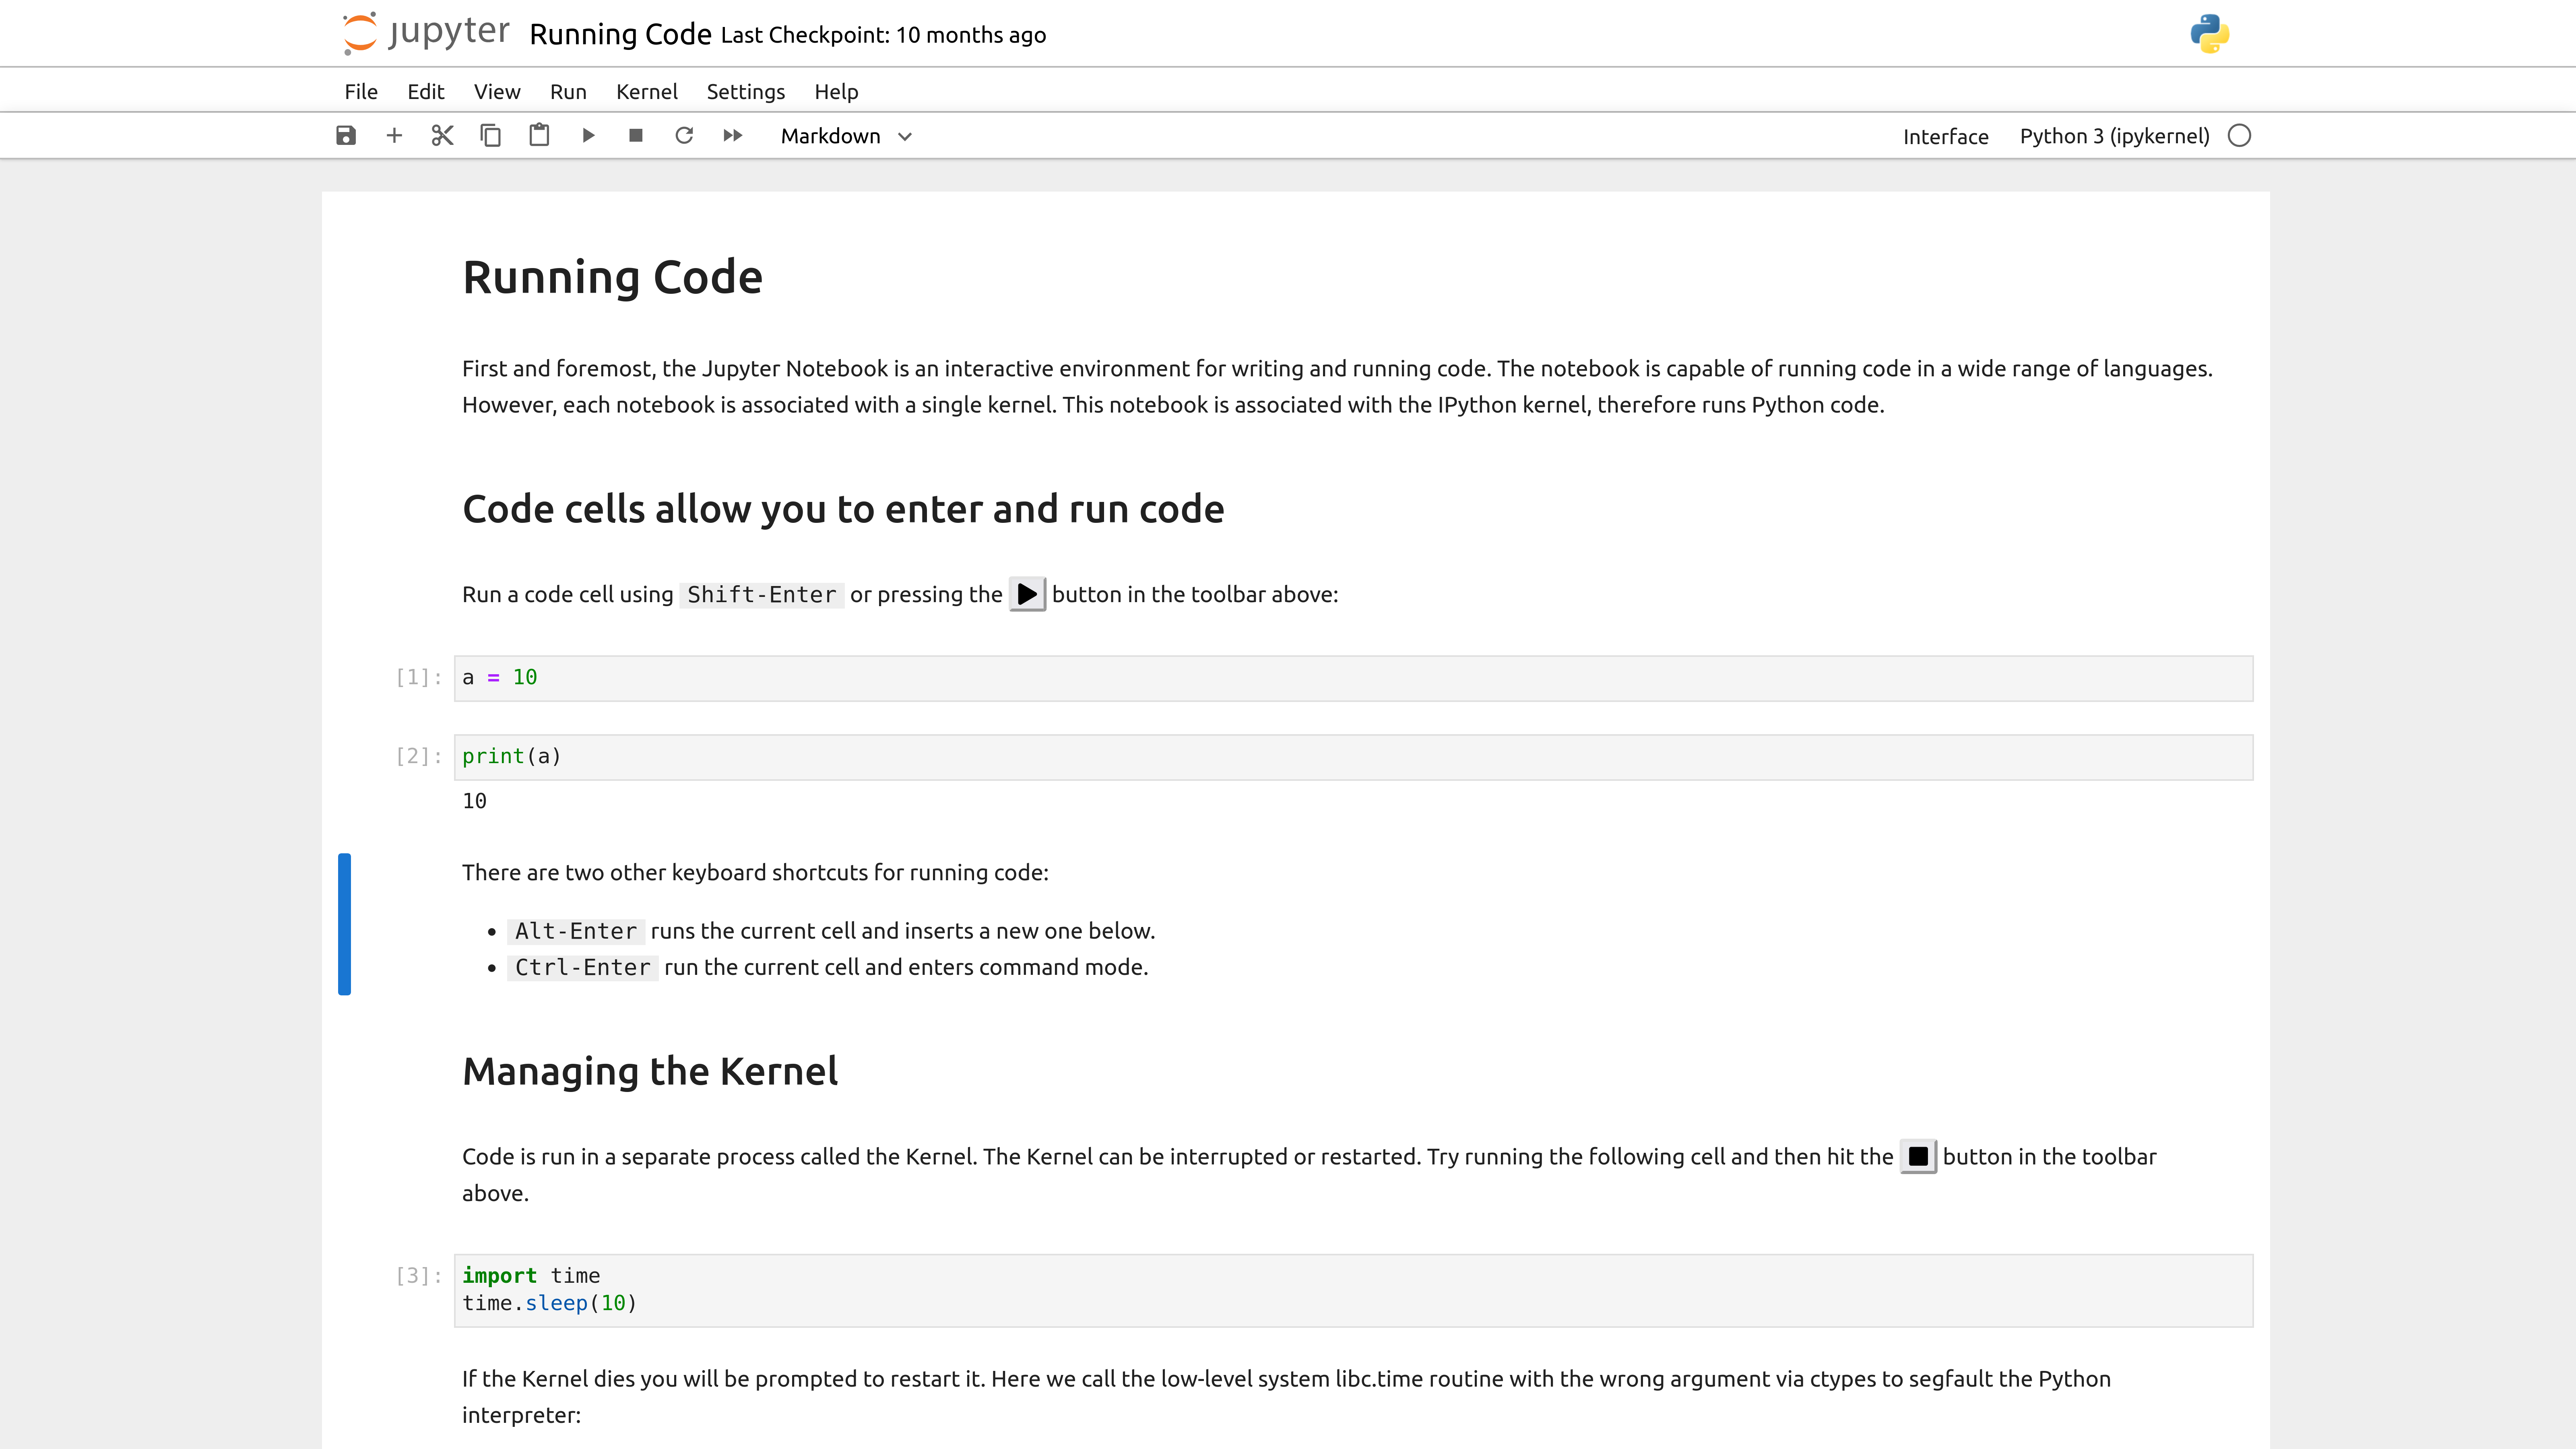Click the Save (floppy disk) icon
The height and width of the screenshot is (1449, 2576).
tap(347, 136)
